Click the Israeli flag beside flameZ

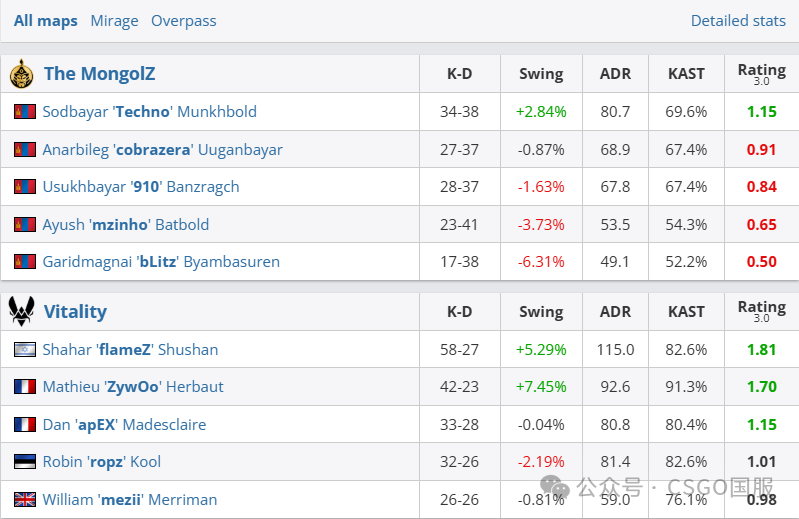click(x=25, y=350)
